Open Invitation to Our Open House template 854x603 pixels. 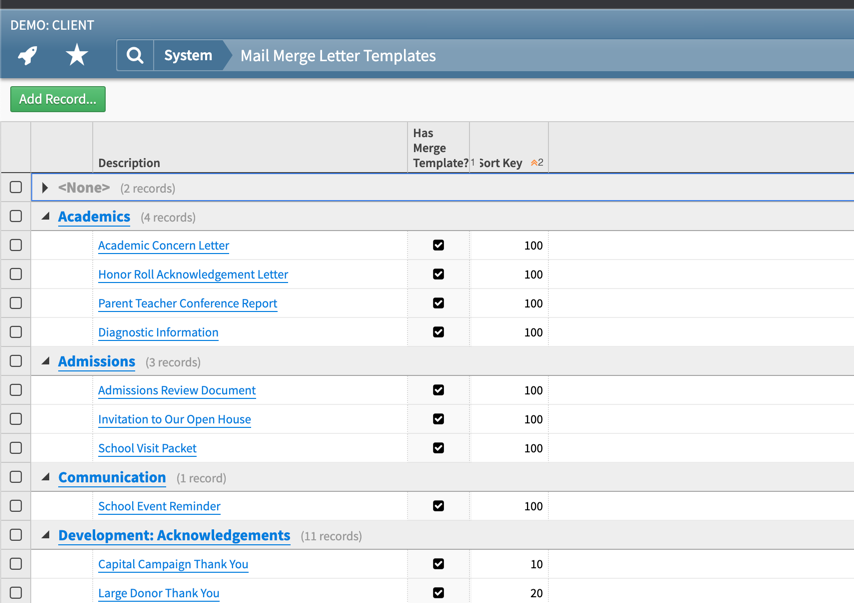click(x=174, y=419)
